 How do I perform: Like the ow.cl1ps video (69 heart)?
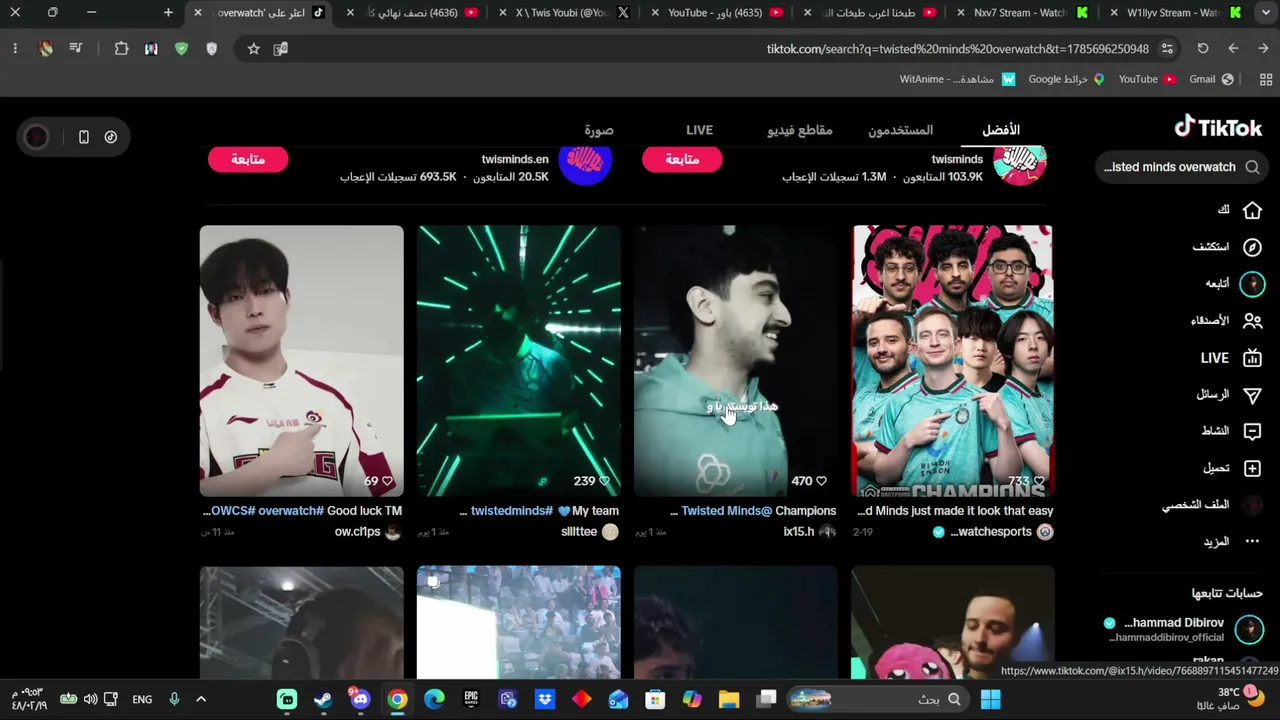coord(388,481)
